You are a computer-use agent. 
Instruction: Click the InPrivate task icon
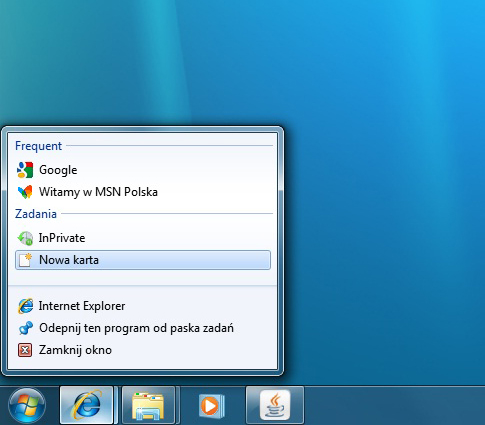pyautogui.click(x=25, y=238)
